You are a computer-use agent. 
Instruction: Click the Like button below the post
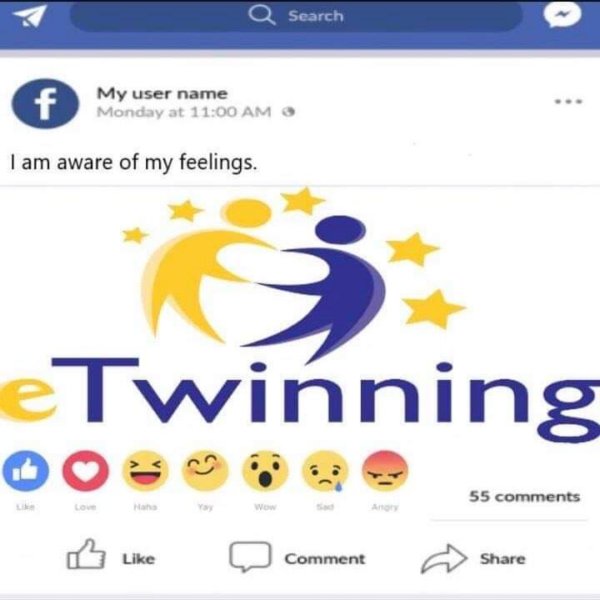tap(111, 557)
